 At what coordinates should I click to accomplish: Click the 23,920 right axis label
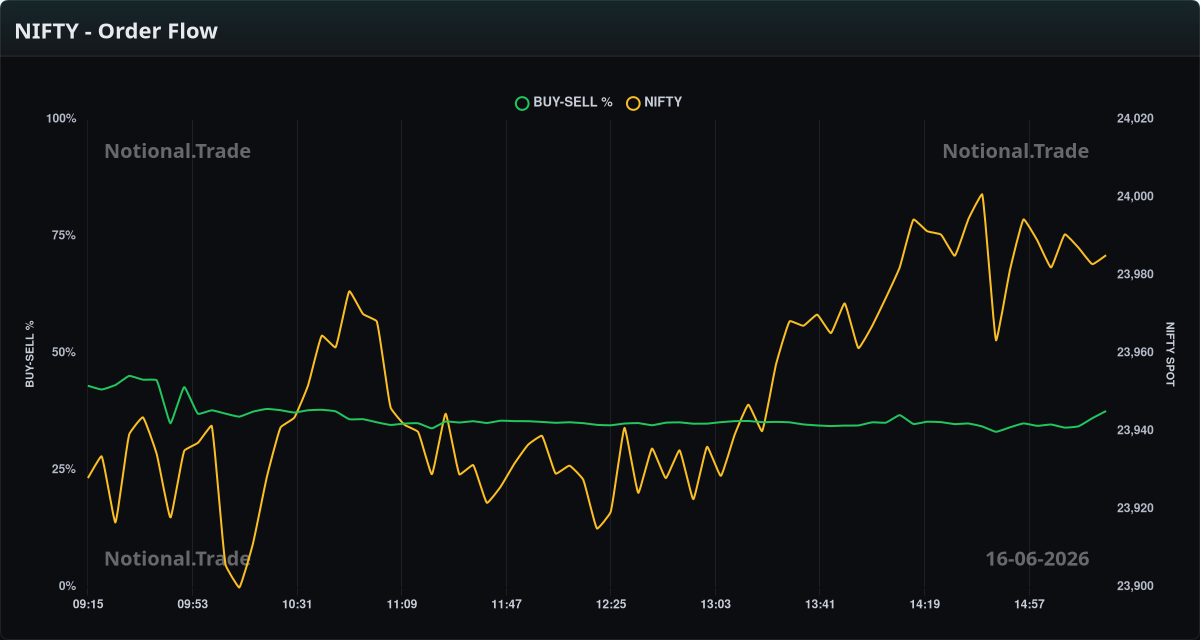(1135, 509)
